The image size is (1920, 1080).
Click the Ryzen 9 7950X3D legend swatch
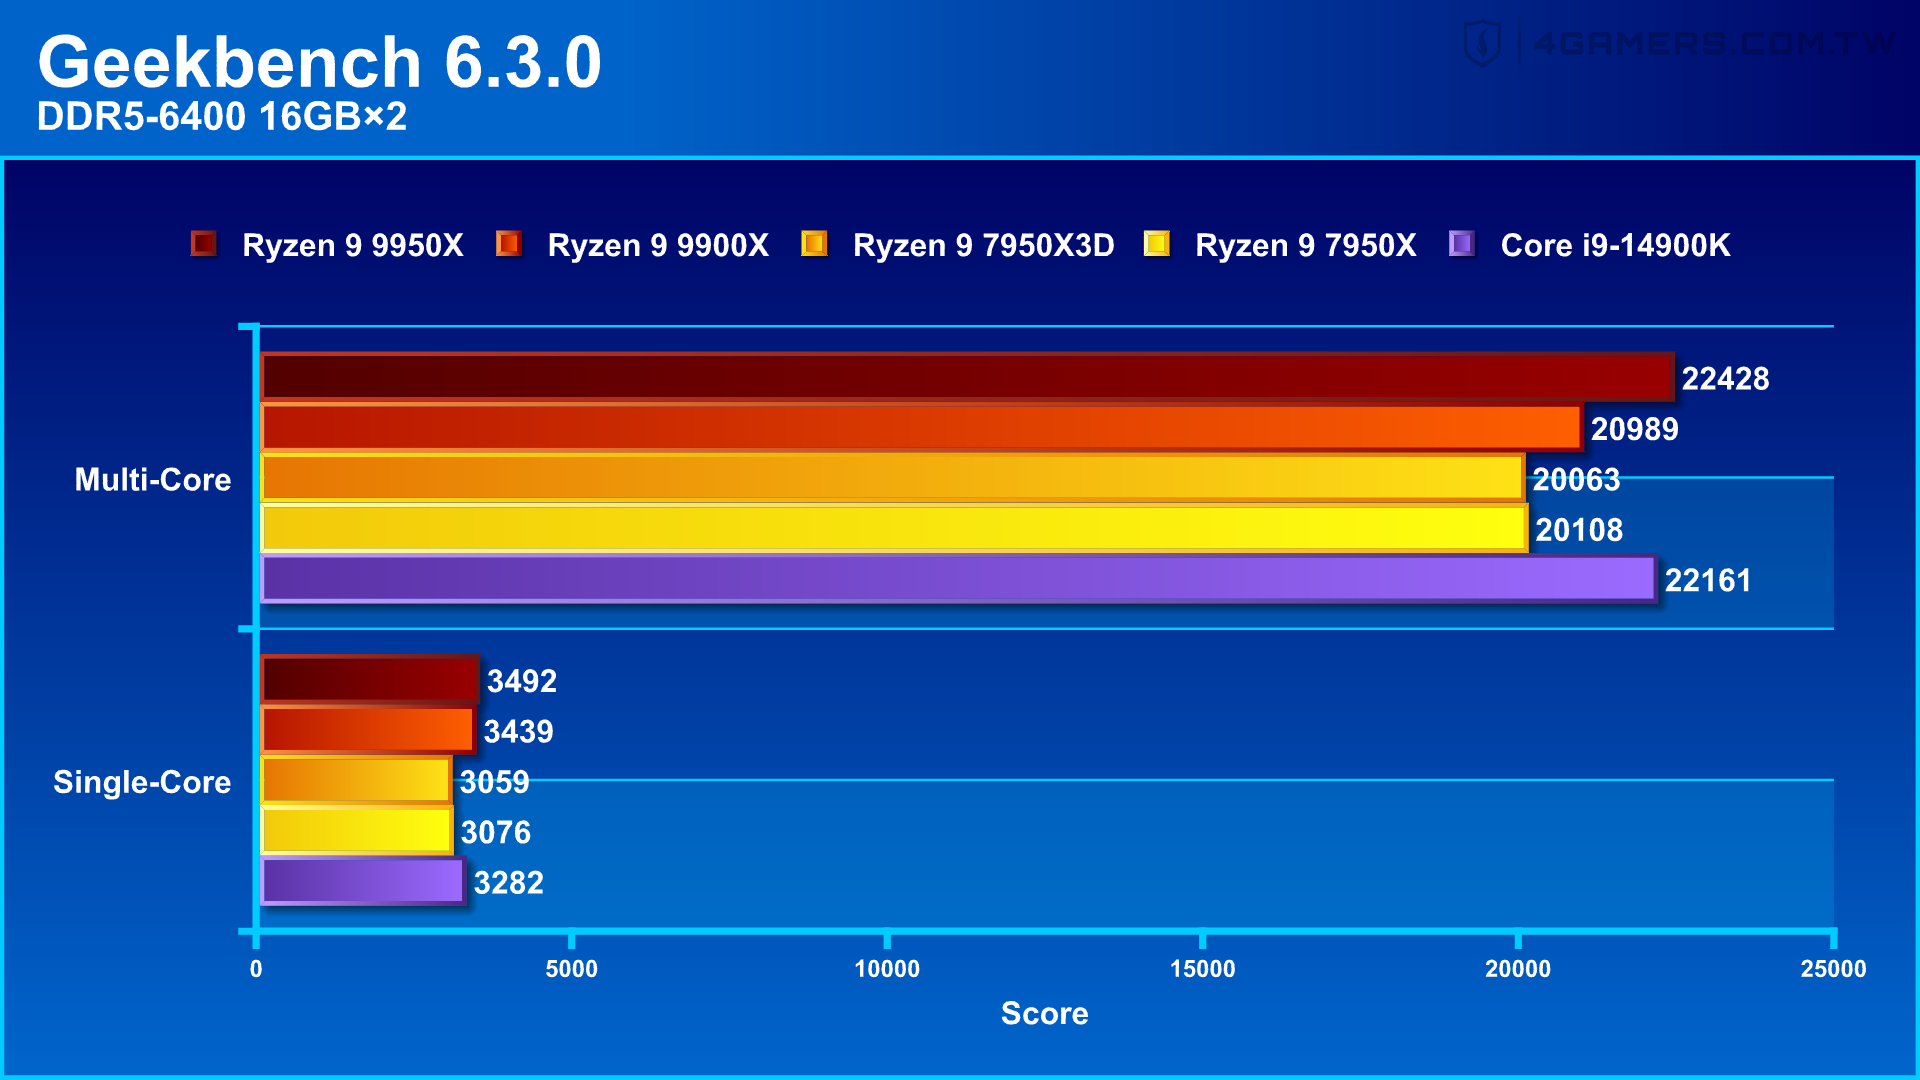pos(814,244)
